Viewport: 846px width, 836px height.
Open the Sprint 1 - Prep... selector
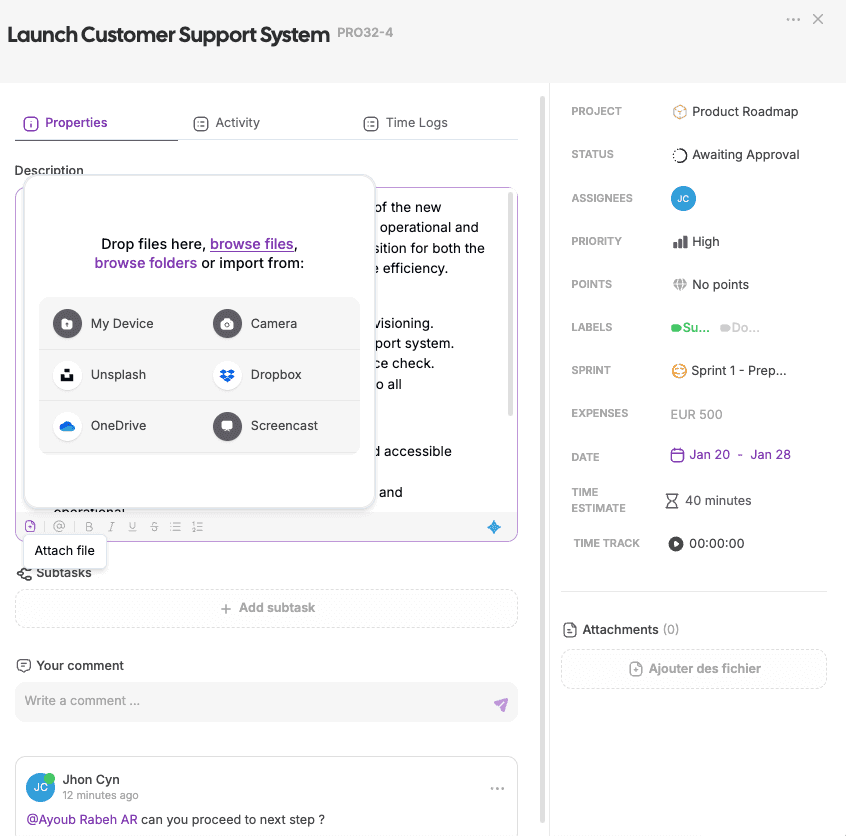point(729,371)
